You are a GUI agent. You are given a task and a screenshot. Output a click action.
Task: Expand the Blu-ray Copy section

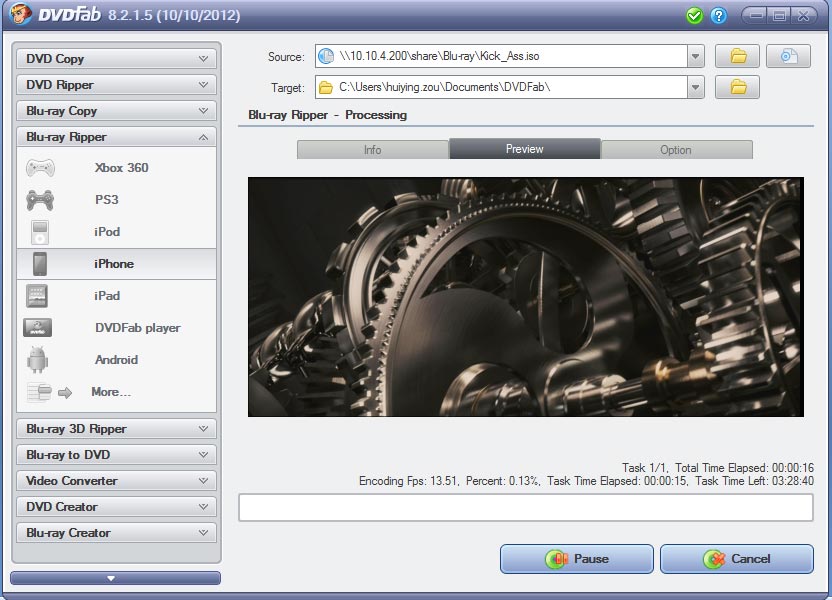116,111
